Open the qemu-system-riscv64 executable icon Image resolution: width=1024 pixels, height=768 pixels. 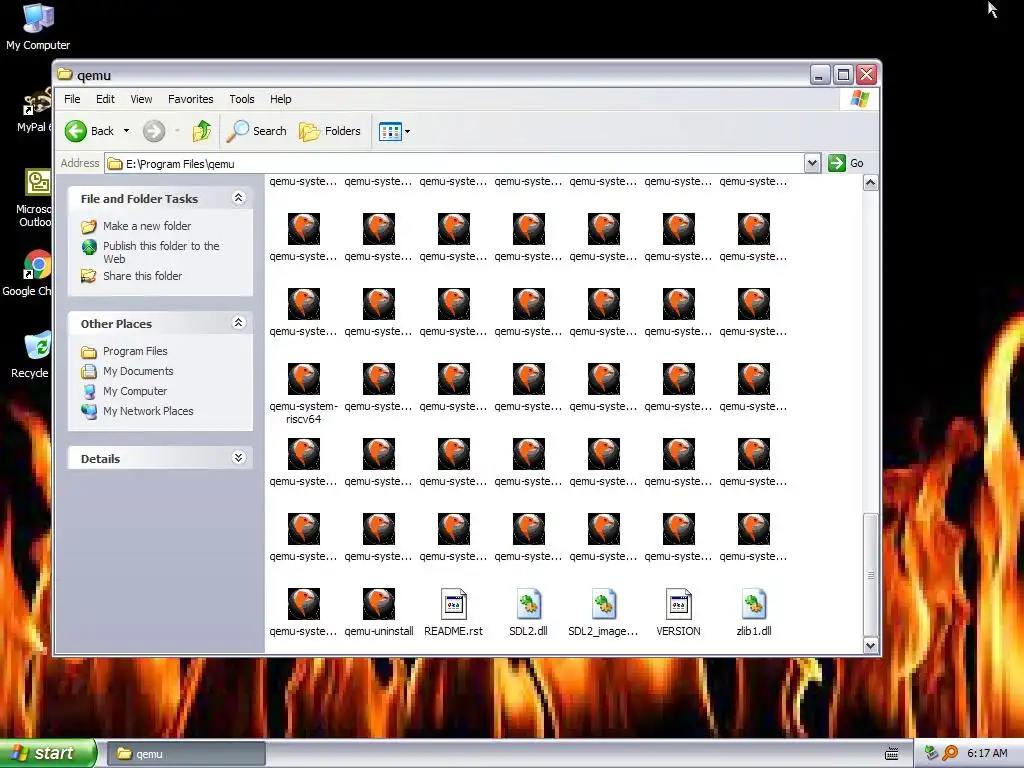304,379
